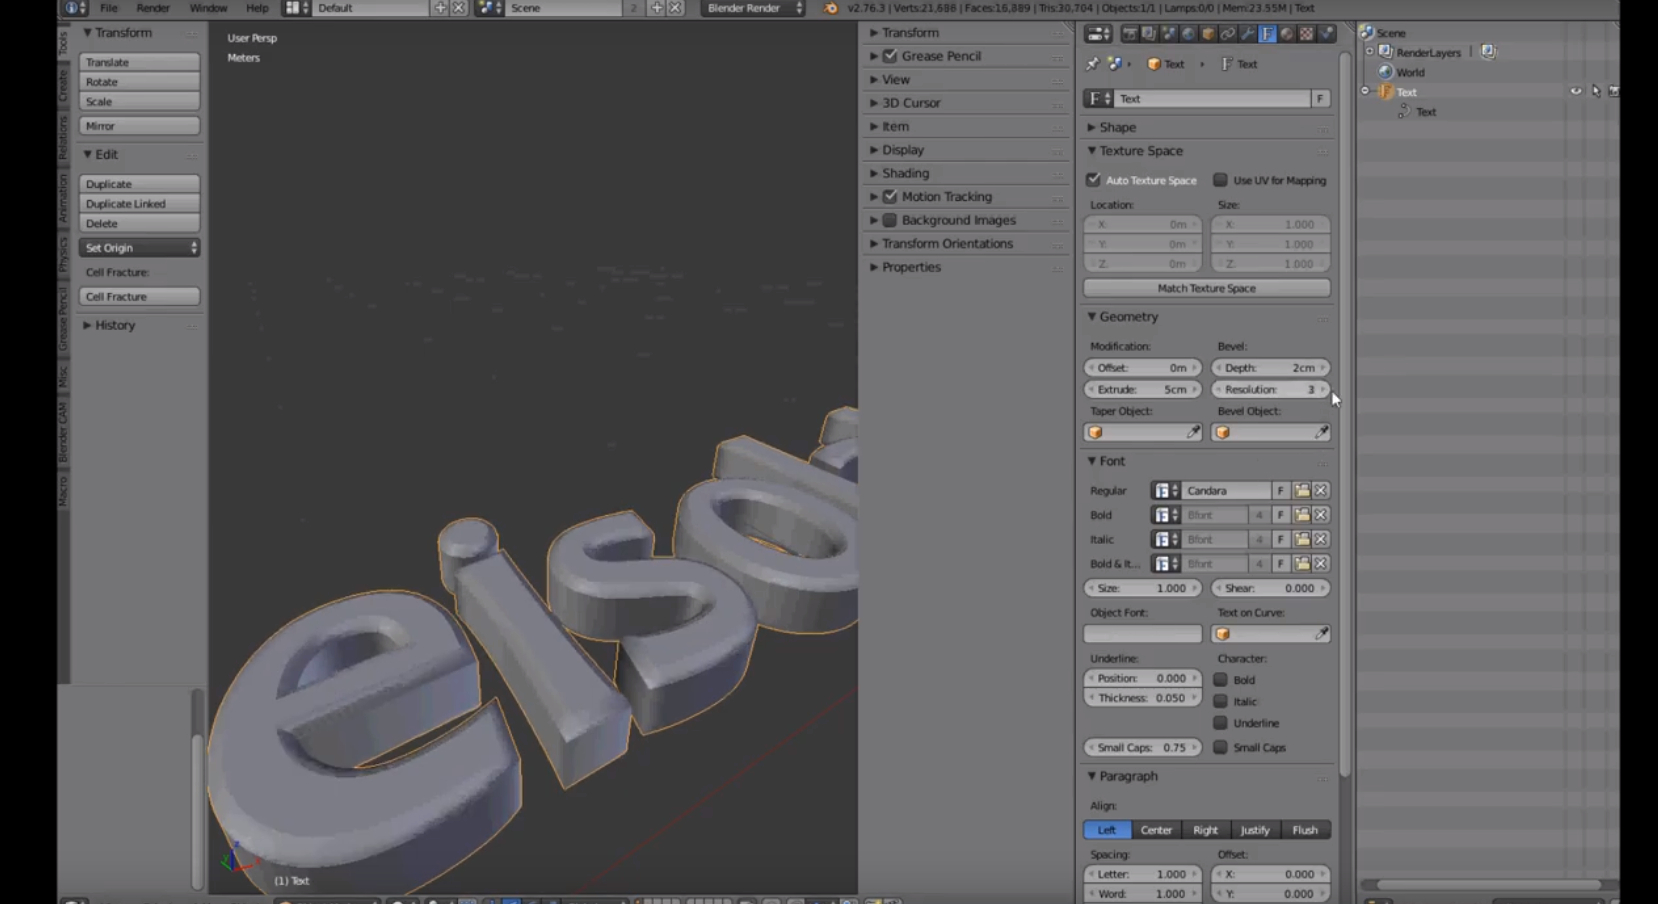The height and width of the screenshot is (904, 1658).
Task: Toggle selectability cursor icon for Text in outliner
Action: 1595,91
